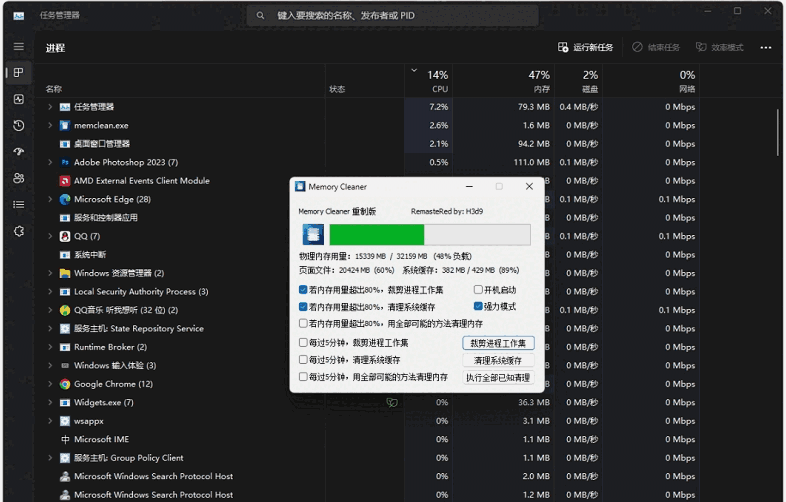Image resolution: width=786 pixels, height=502 pixels.
Task: Uncheck the 强力模式 checkbox
Action: click(478, 307)
